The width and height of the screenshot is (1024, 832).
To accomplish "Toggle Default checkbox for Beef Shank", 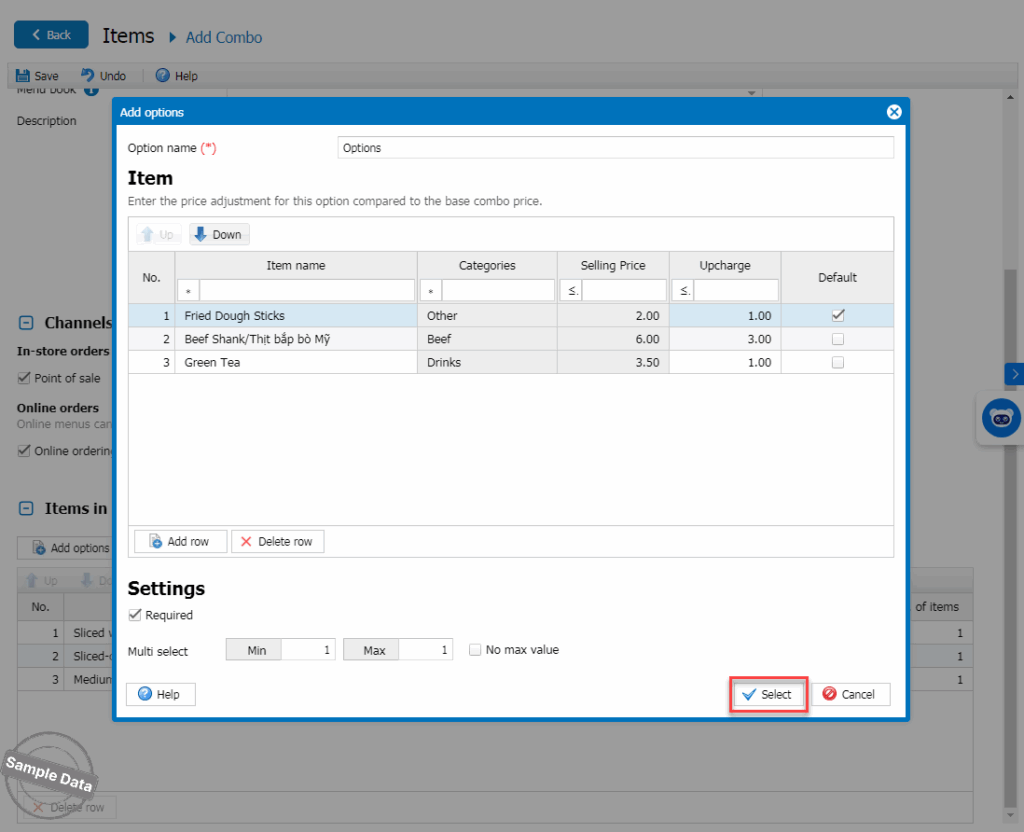I will (838, 339).
